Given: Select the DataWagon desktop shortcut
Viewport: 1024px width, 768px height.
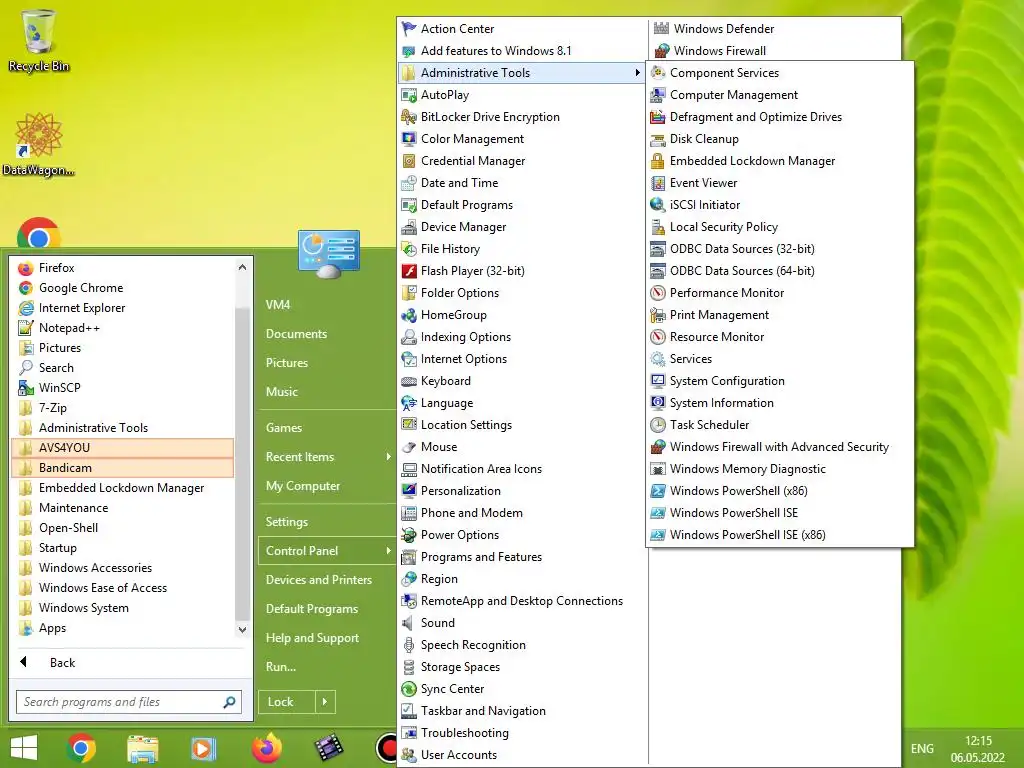Looking at the screenshot, I should (x=39, y=144).
